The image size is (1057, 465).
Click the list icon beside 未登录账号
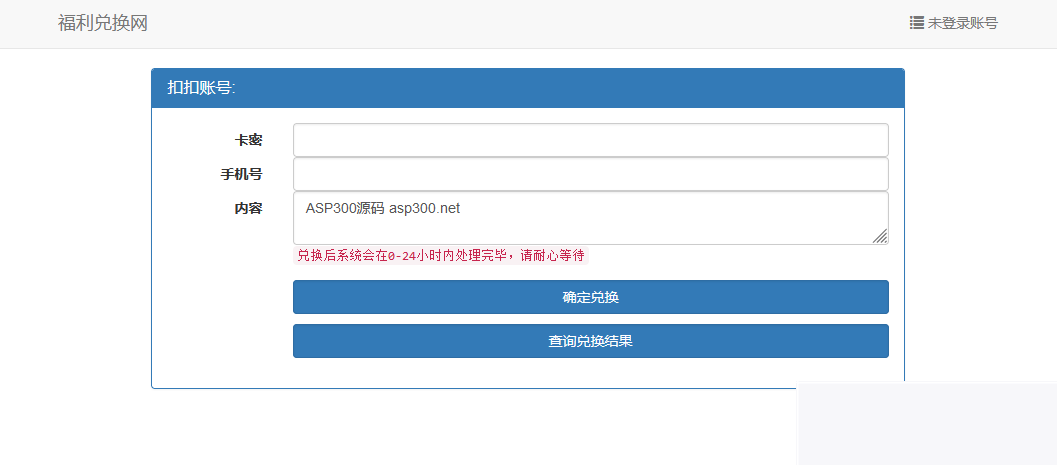tap(916, 23)
